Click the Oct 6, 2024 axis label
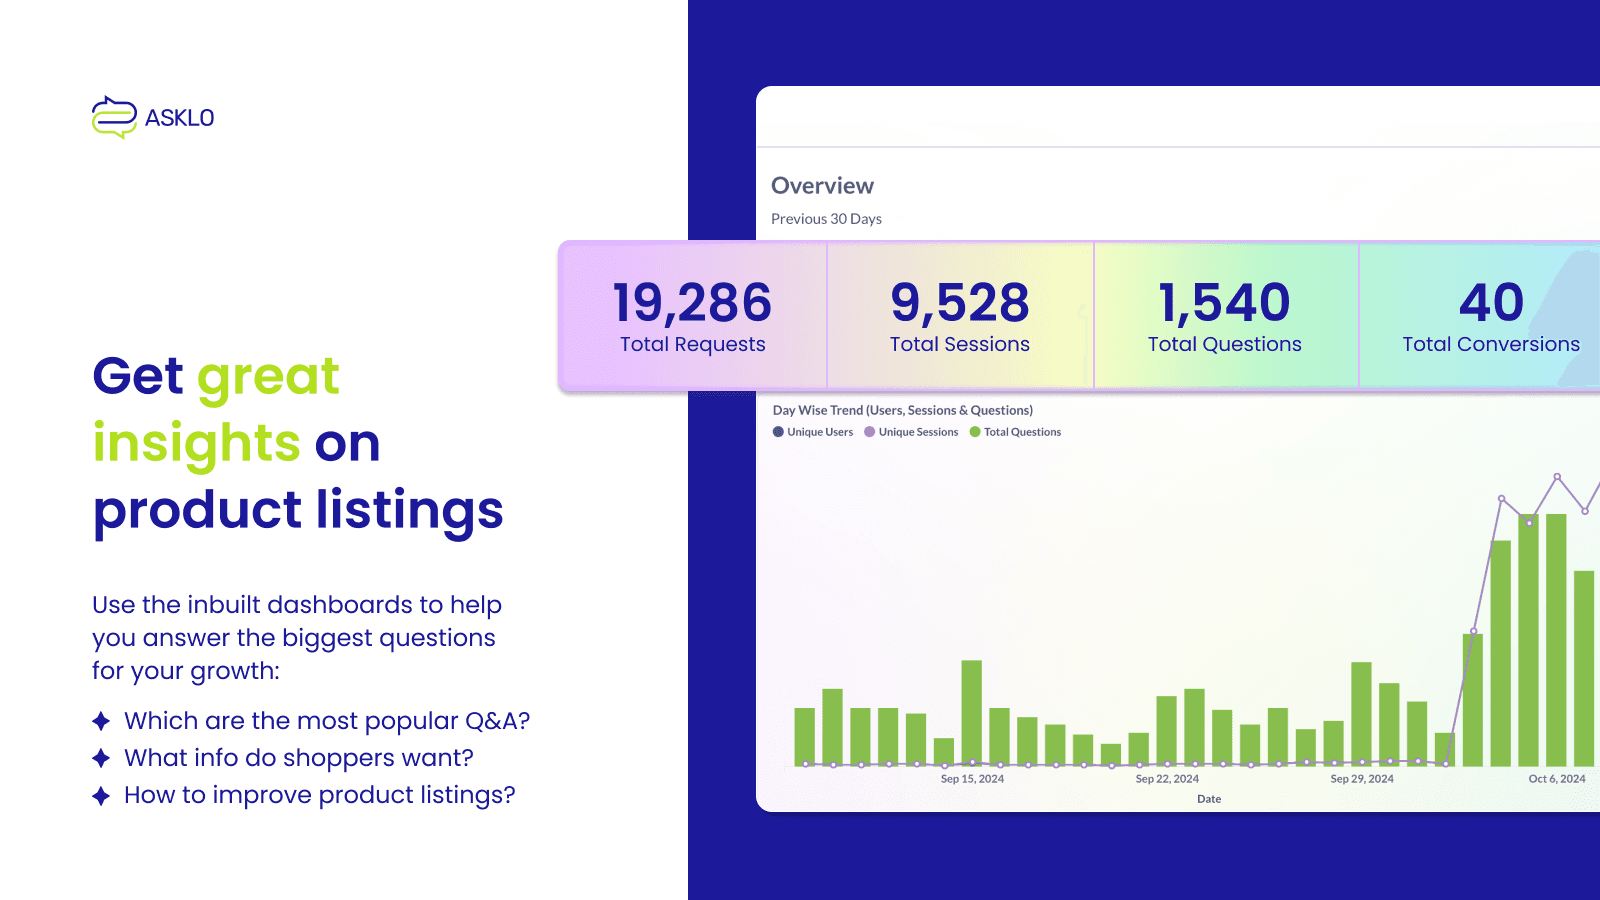Viewport: 1600px width, 900px height. [x=1556, y=779]
